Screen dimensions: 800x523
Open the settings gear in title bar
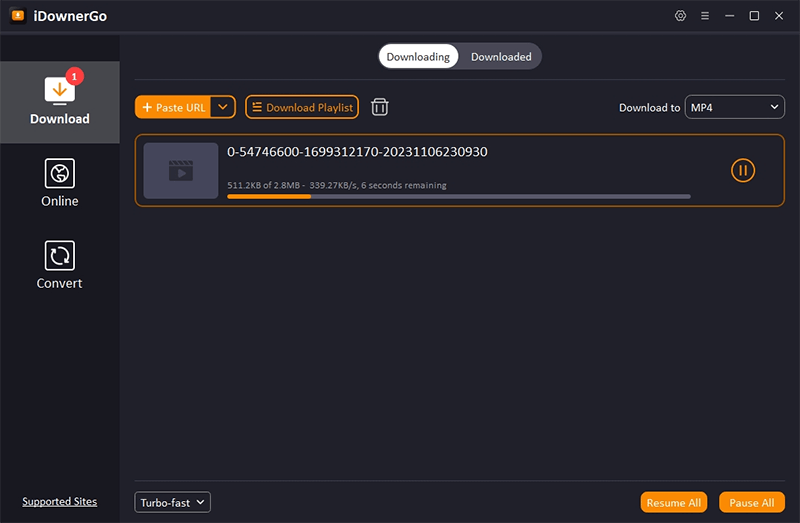click(x=681, y=16)
